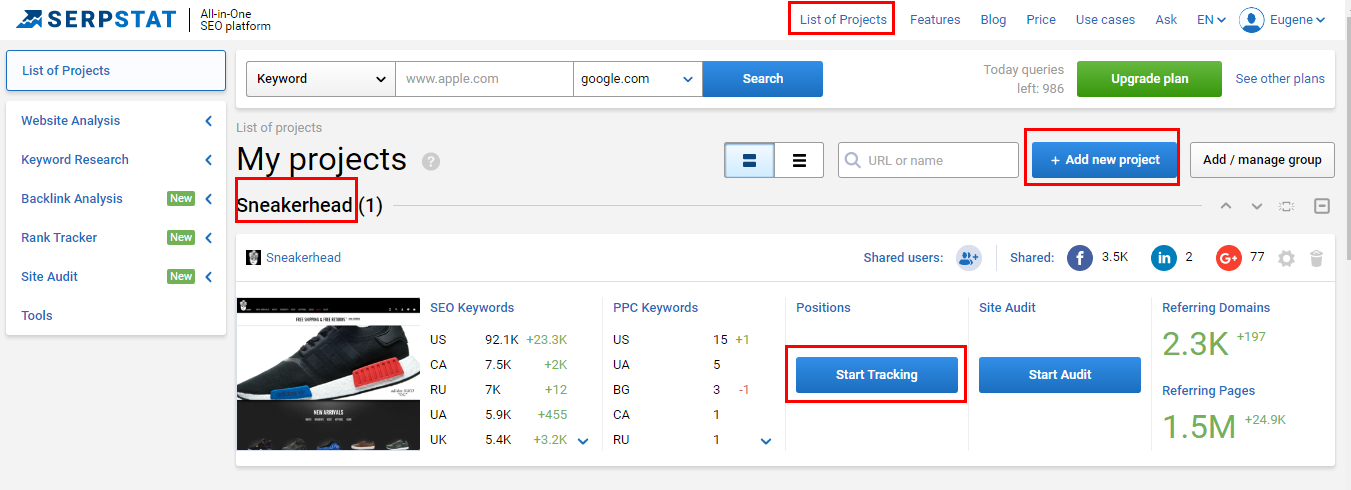Open the Positions section link
The image size is (1351, 490).
(x=823, y=308)
